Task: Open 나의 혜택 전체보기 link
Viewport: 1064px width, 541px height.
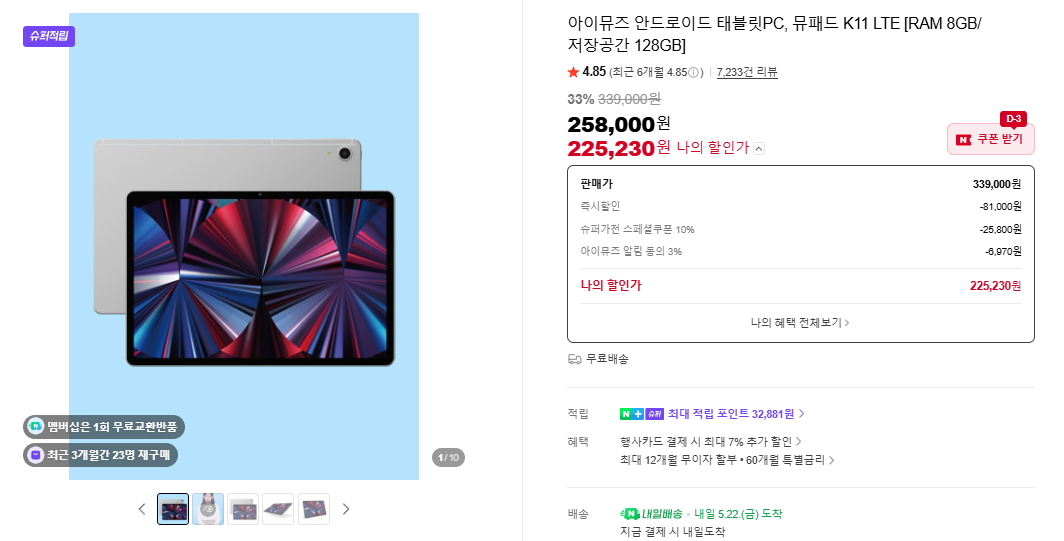Action: [801, 322]
